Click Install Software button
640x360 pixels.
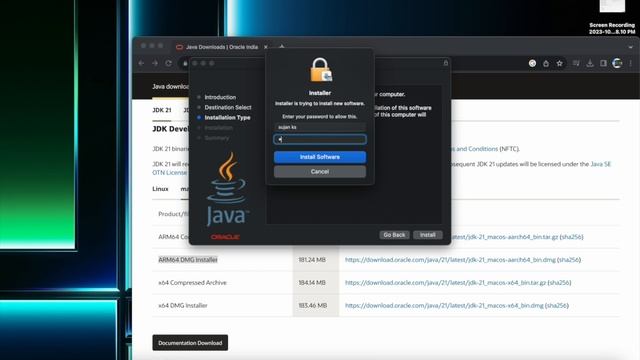point(320,157)
